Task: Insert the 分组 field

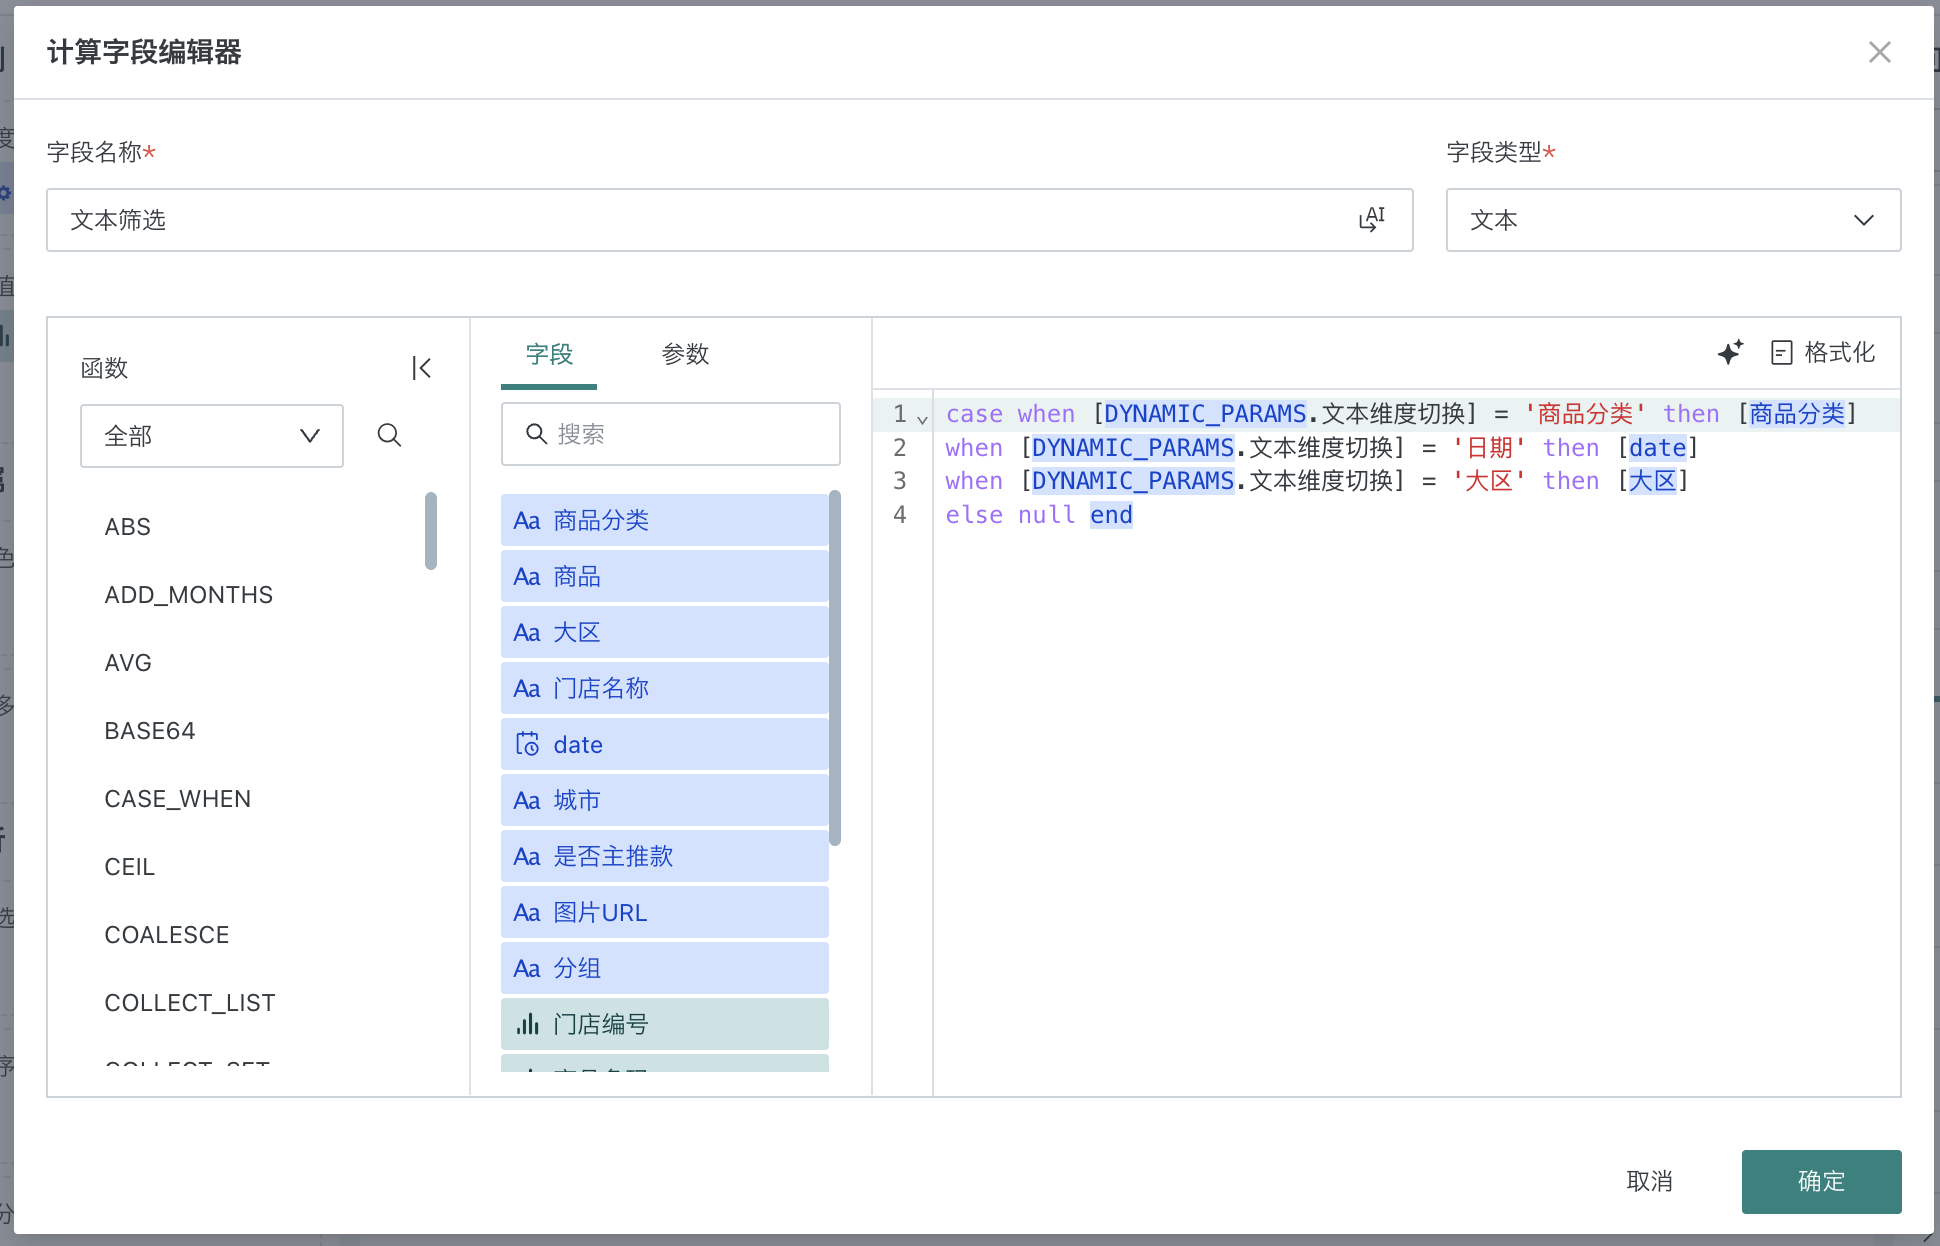Action: click(x=664, y=968)
